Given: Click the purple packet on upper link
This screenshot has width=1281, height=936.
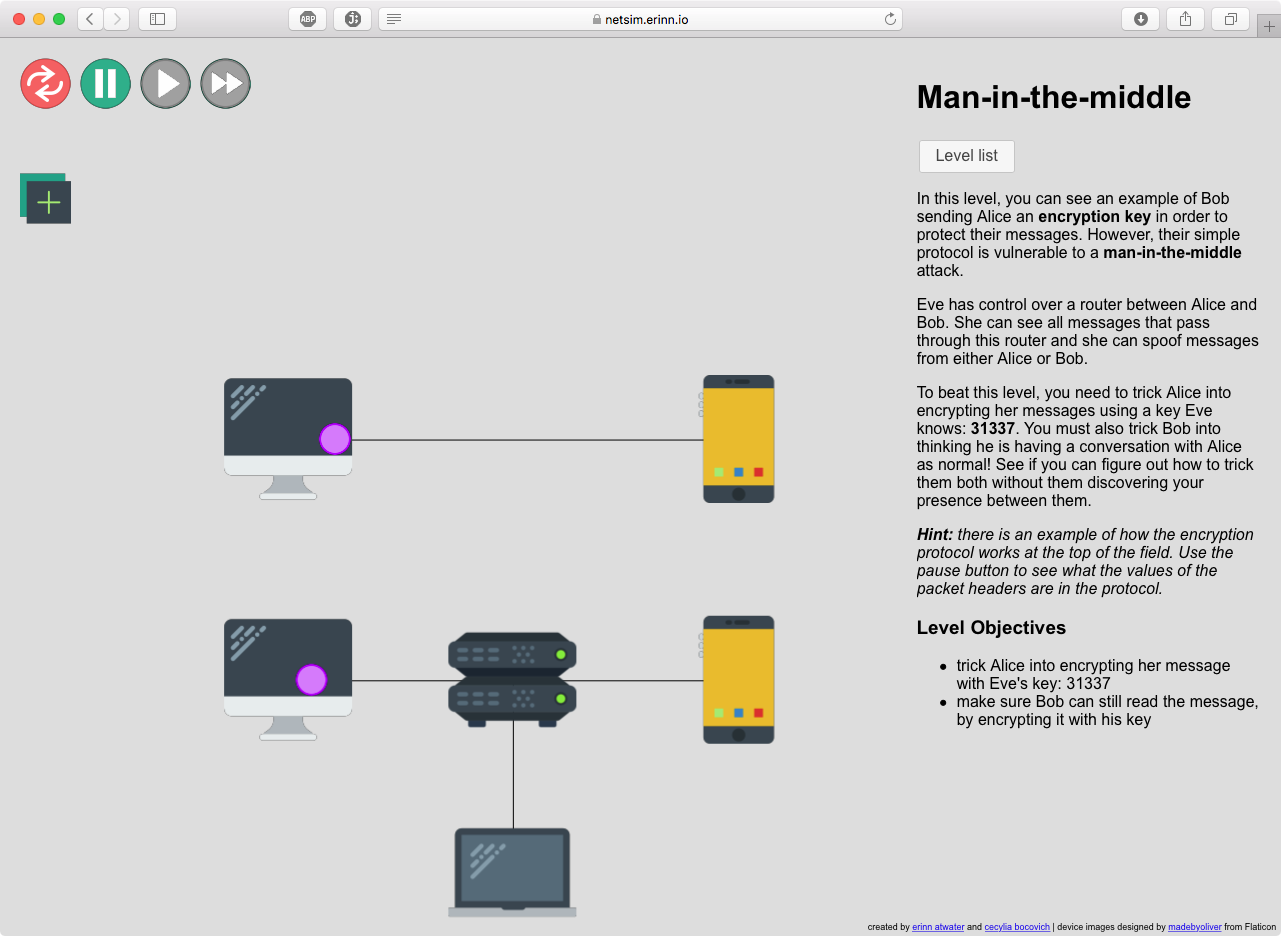Looking at the screenshot, I should [x=335, y=439].
